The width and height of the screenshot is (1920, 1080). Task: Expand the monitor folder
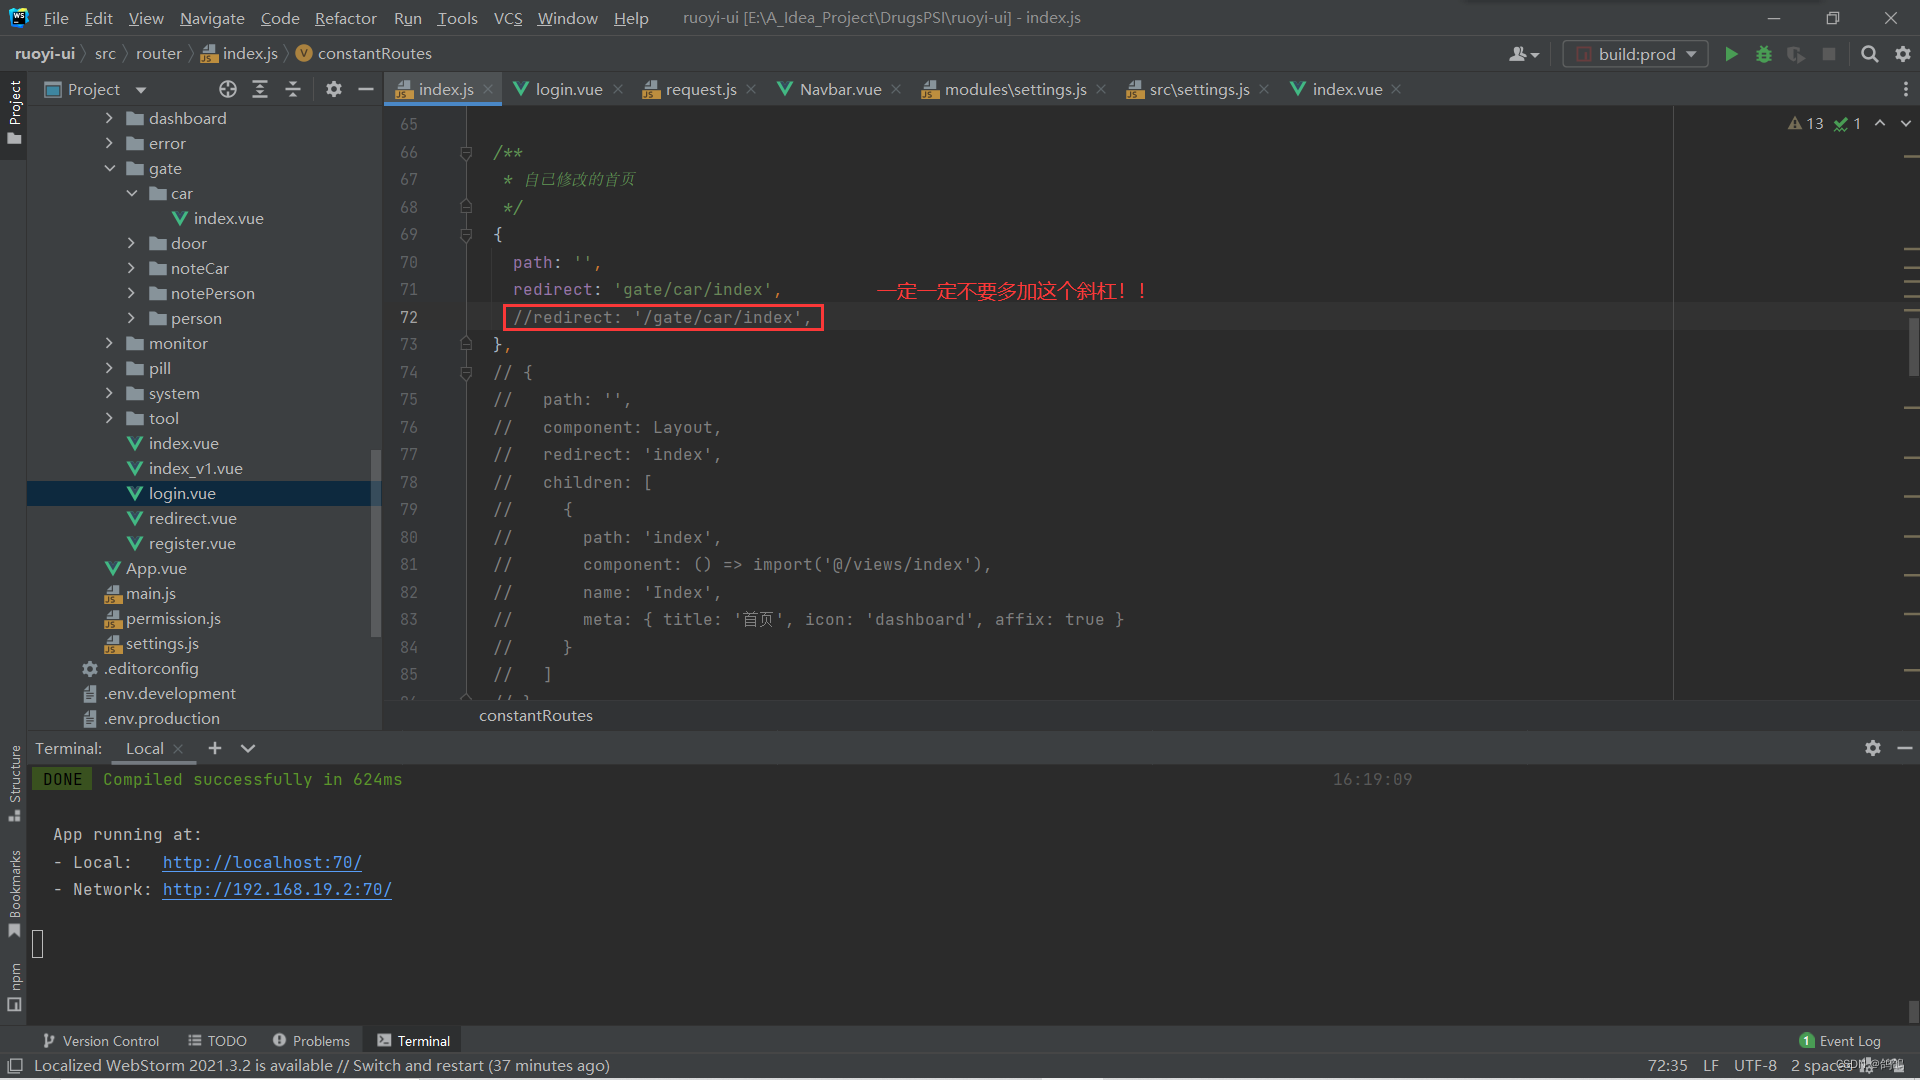click(x=109, y=343)
